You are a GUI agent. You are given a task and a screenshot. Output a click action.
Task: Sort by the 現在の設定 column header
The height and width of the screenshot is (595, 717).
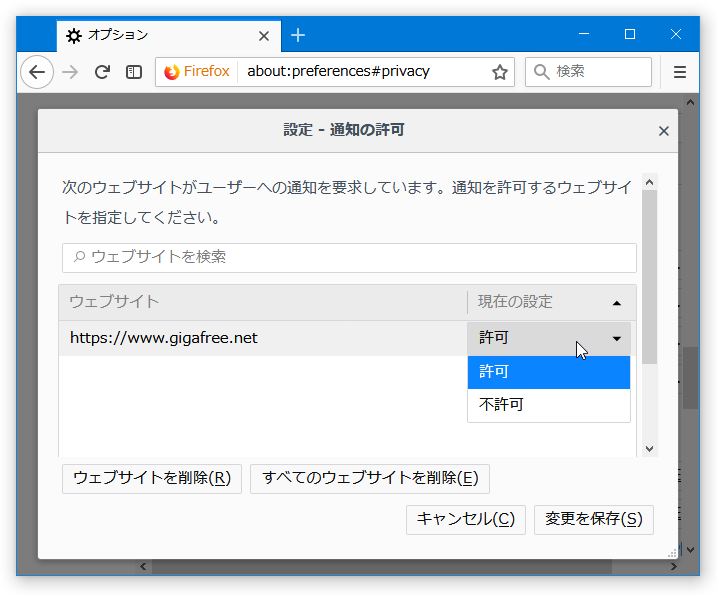click(551, 302)
